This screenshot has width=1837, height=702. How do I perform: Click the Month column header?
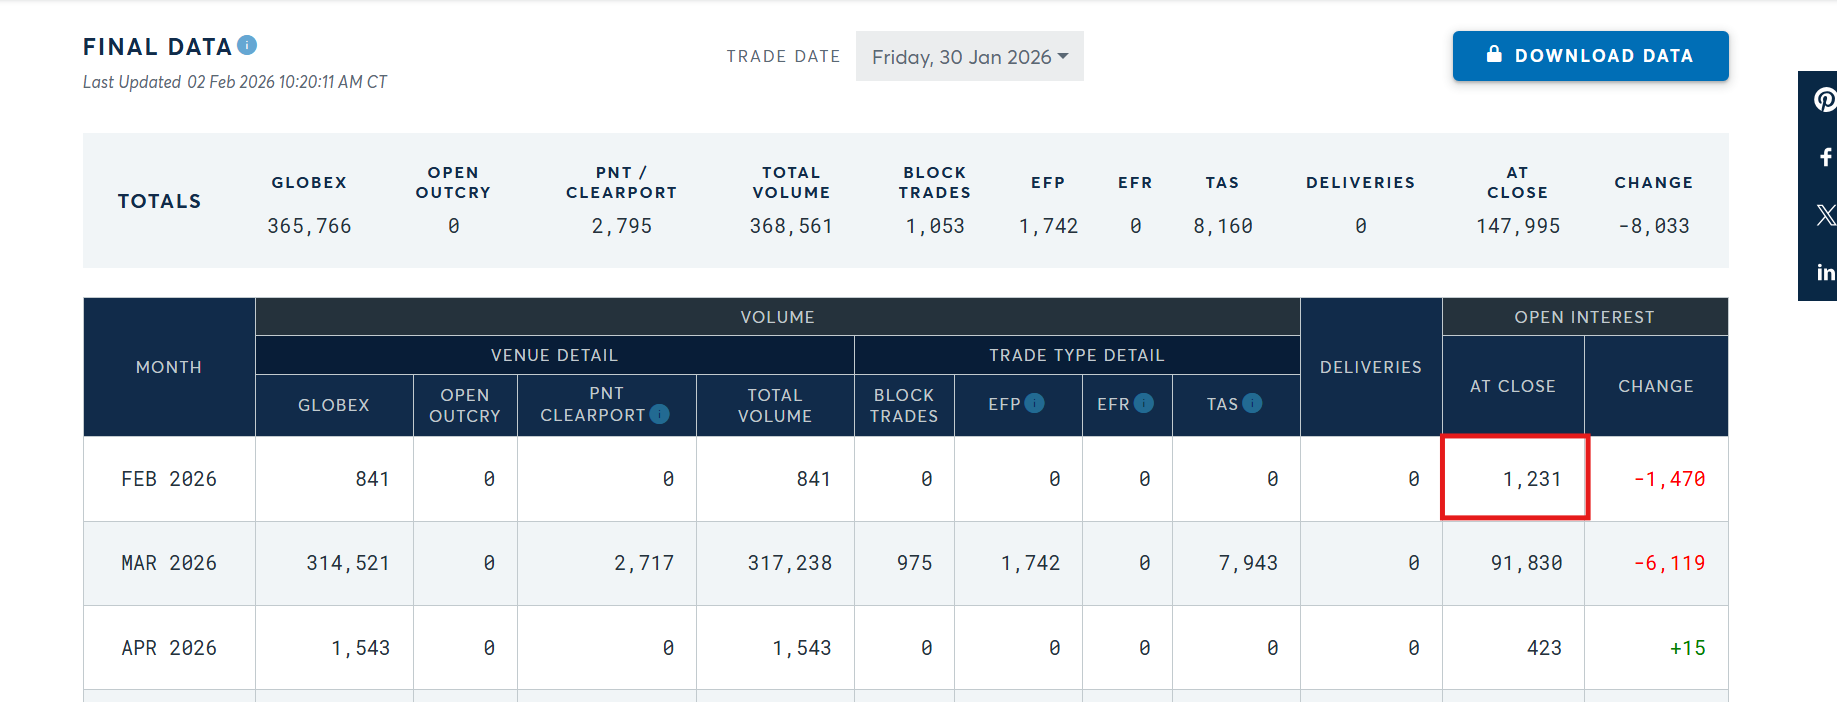(169, 367)
